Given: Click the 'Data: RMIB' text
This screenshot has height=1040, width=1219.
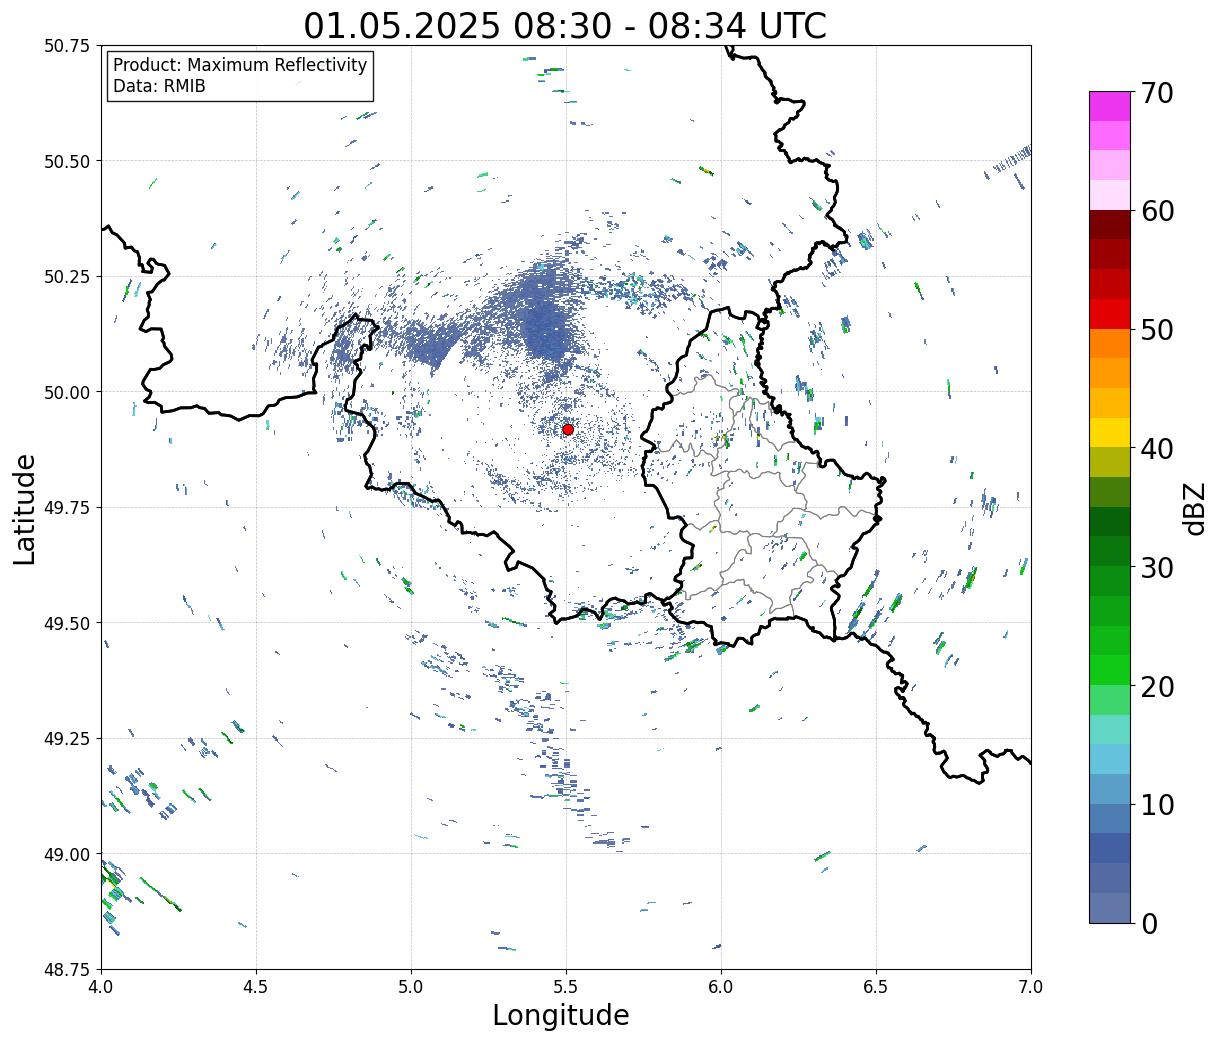Looking at the screenshot, I should pyautogui.click(x=159, y=86).
